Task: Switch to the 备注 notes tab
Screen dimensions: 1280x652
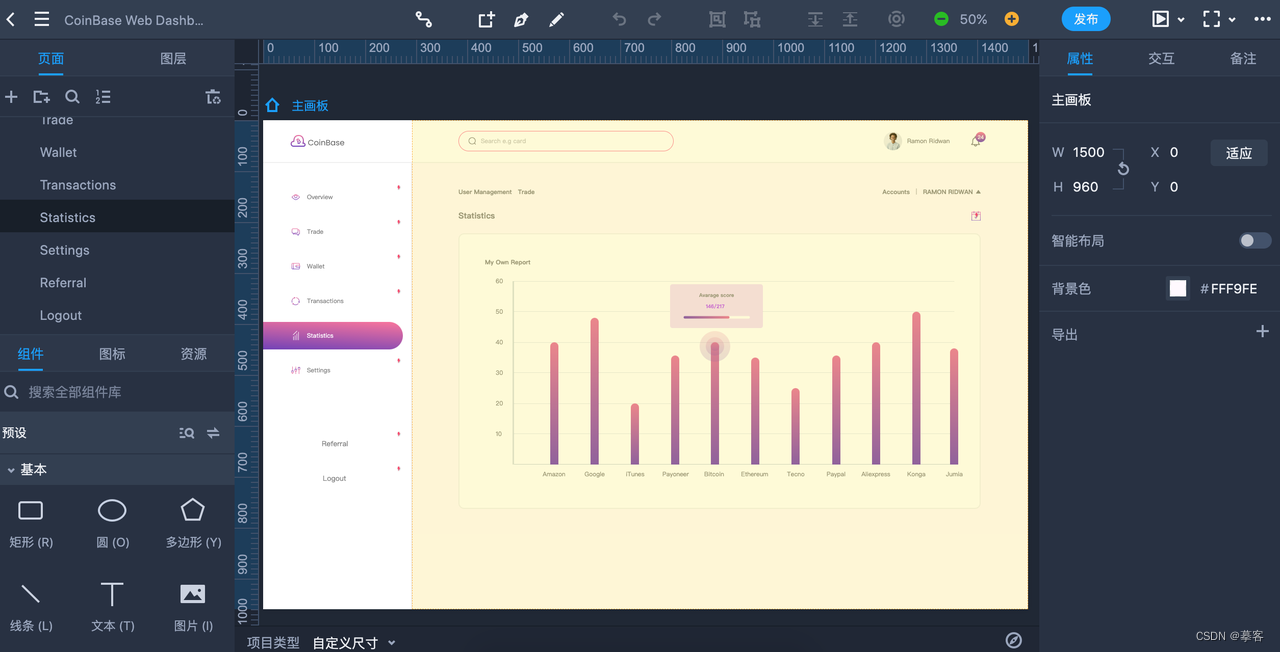Action: 1243,58
